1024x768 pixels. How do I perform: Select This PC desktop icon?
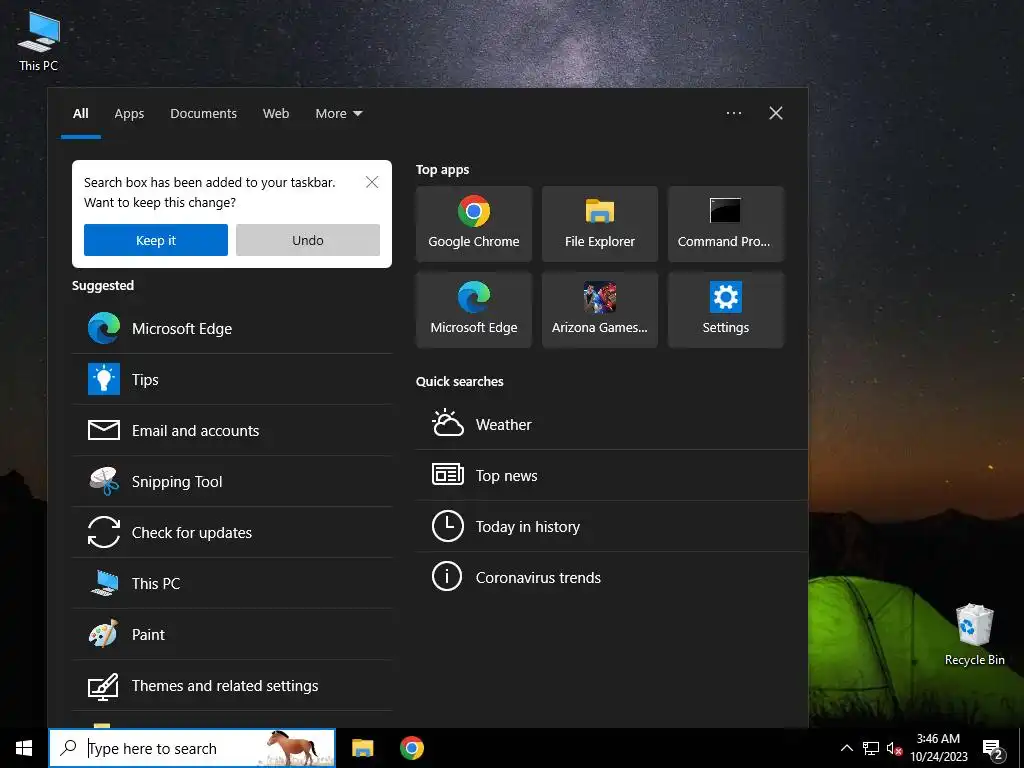[38, 42]
